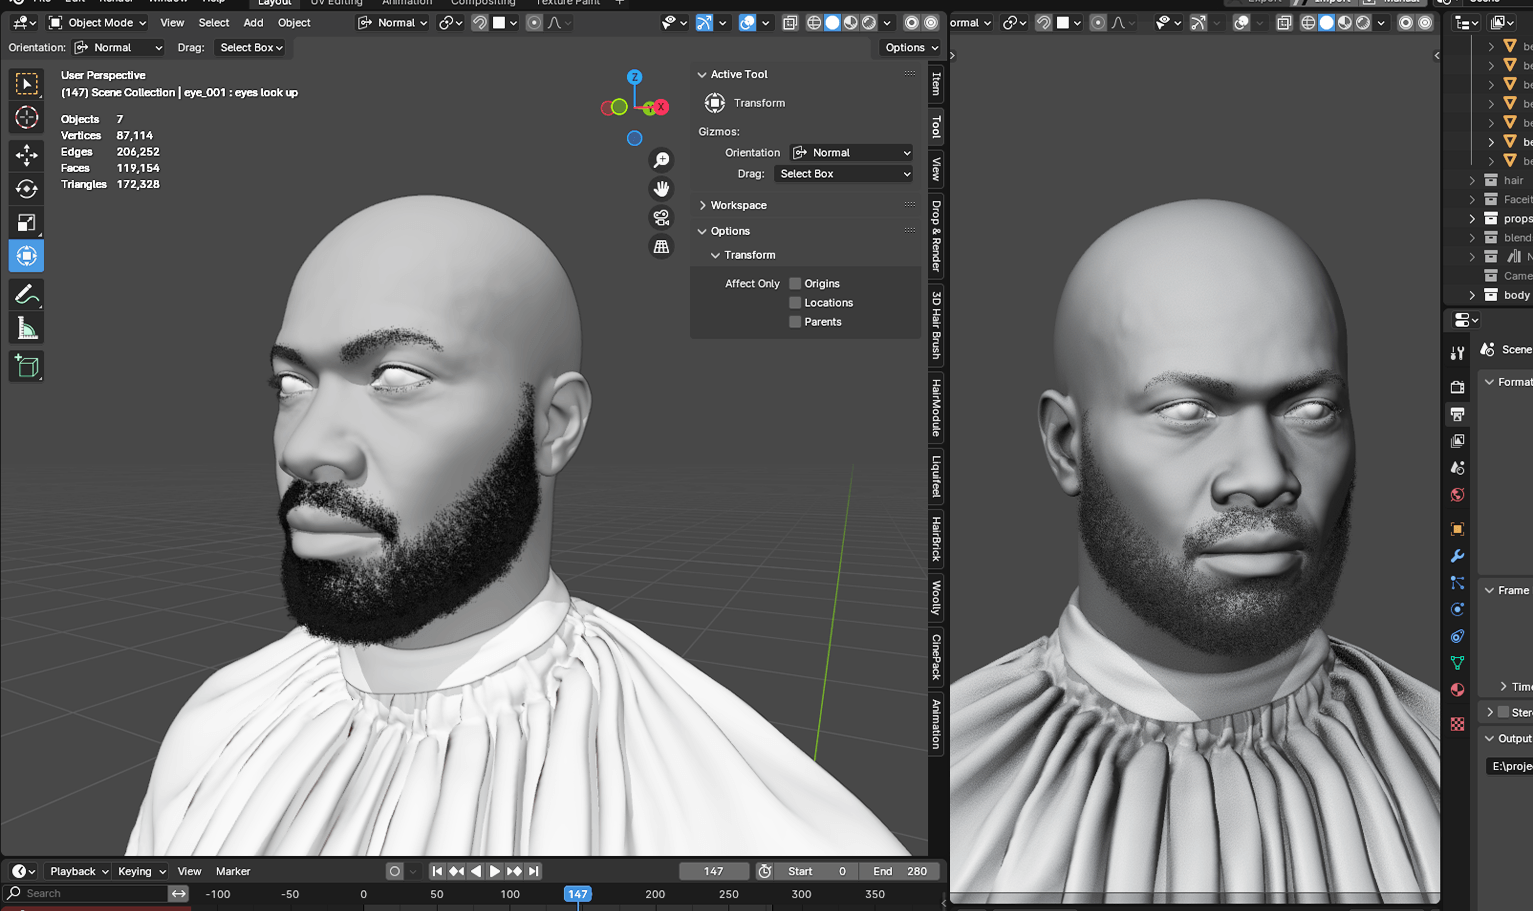Screen dimensions: 1533x911
Task: Pick the Scale tool
Action: (27, 223)
